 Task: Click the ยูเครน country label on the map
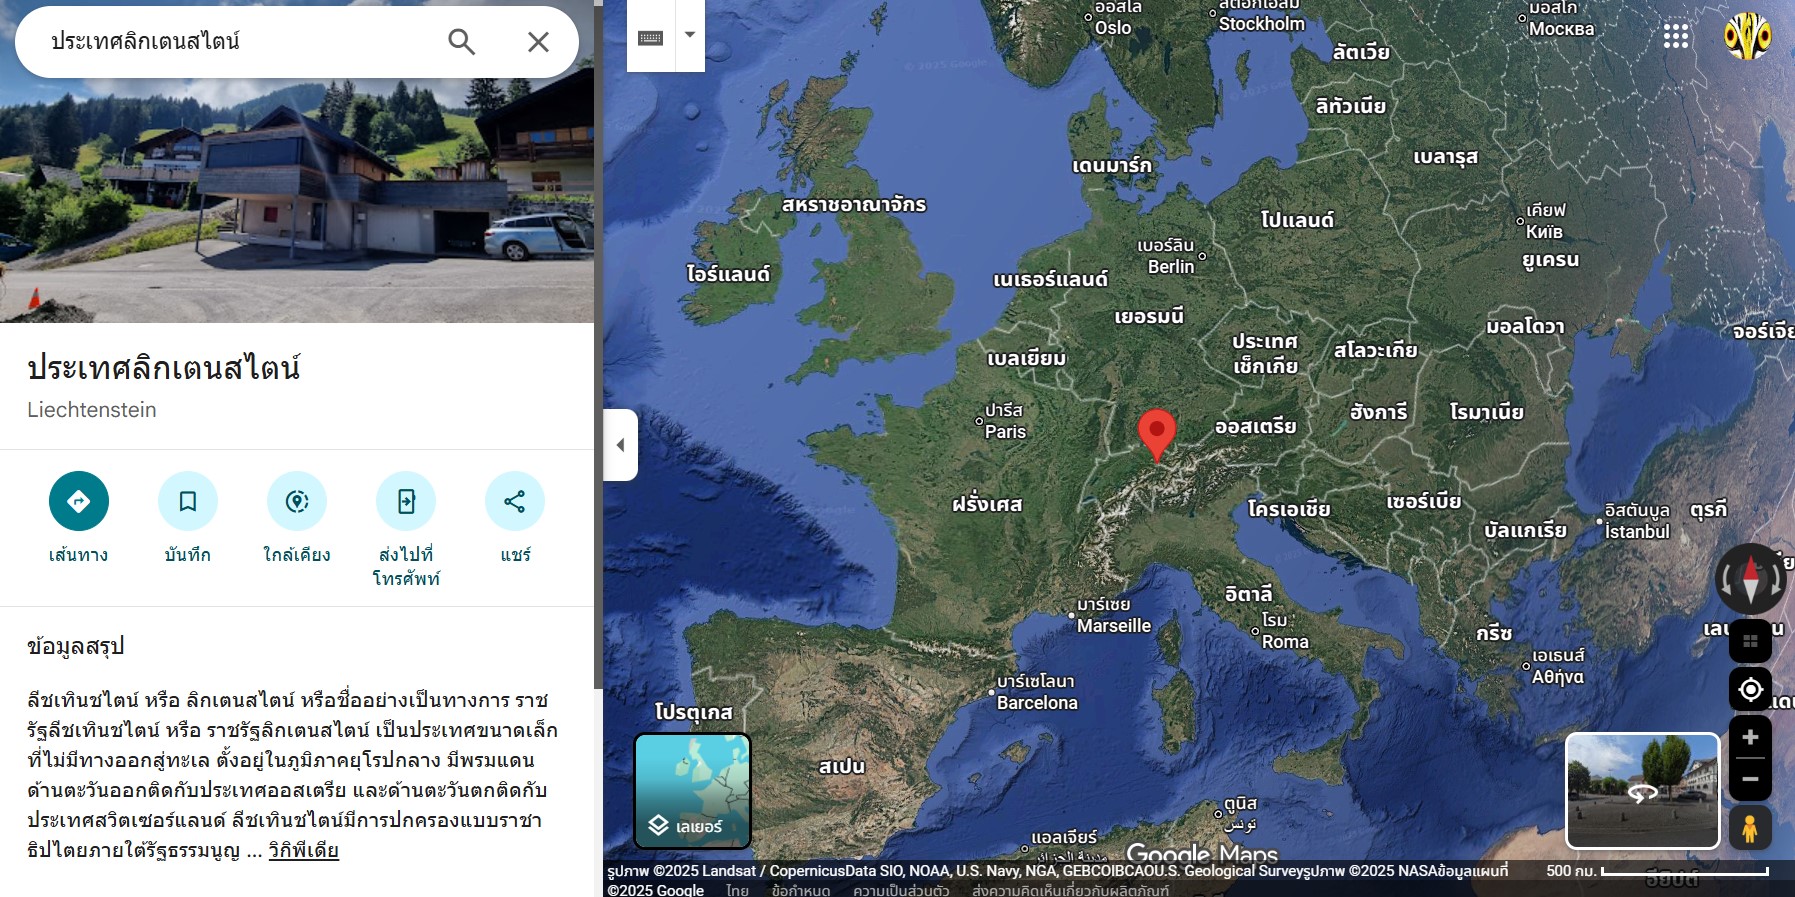(x=1551, y=259)
